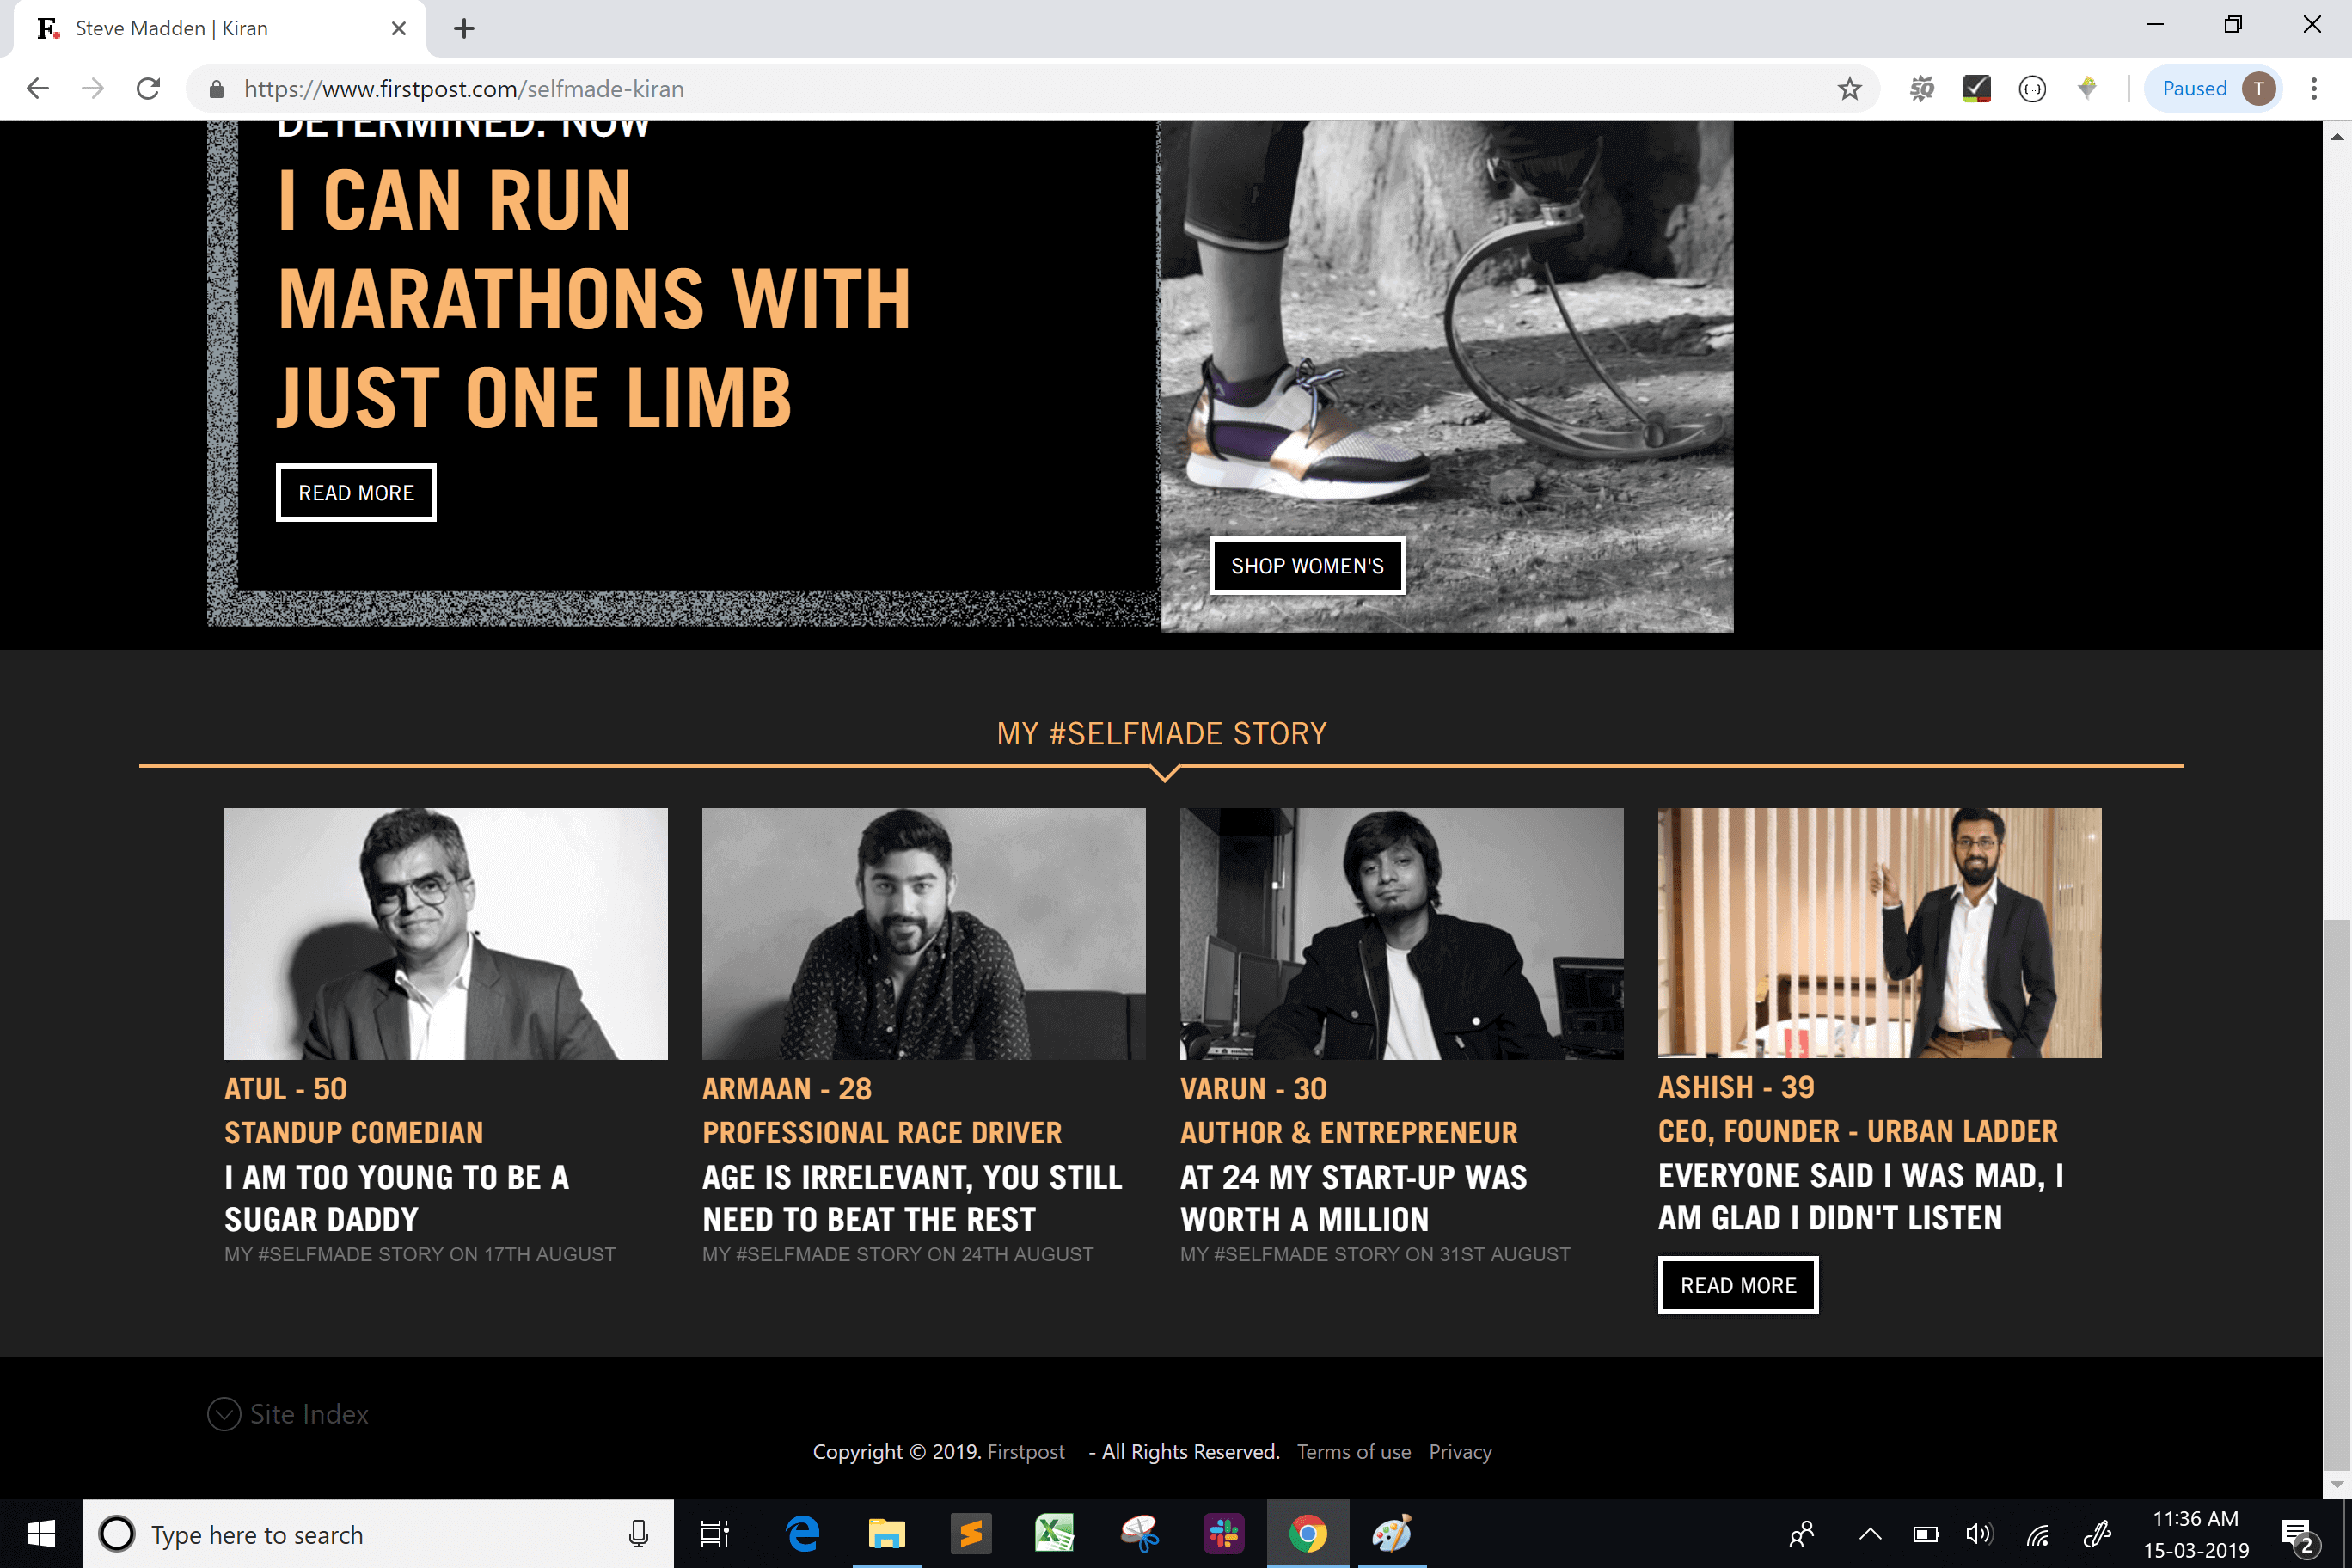Image resolution: width=2352 pixels, height=1568 pixels.
Task: Click the checkmark extension icon
Action: tap(1976, 89)
